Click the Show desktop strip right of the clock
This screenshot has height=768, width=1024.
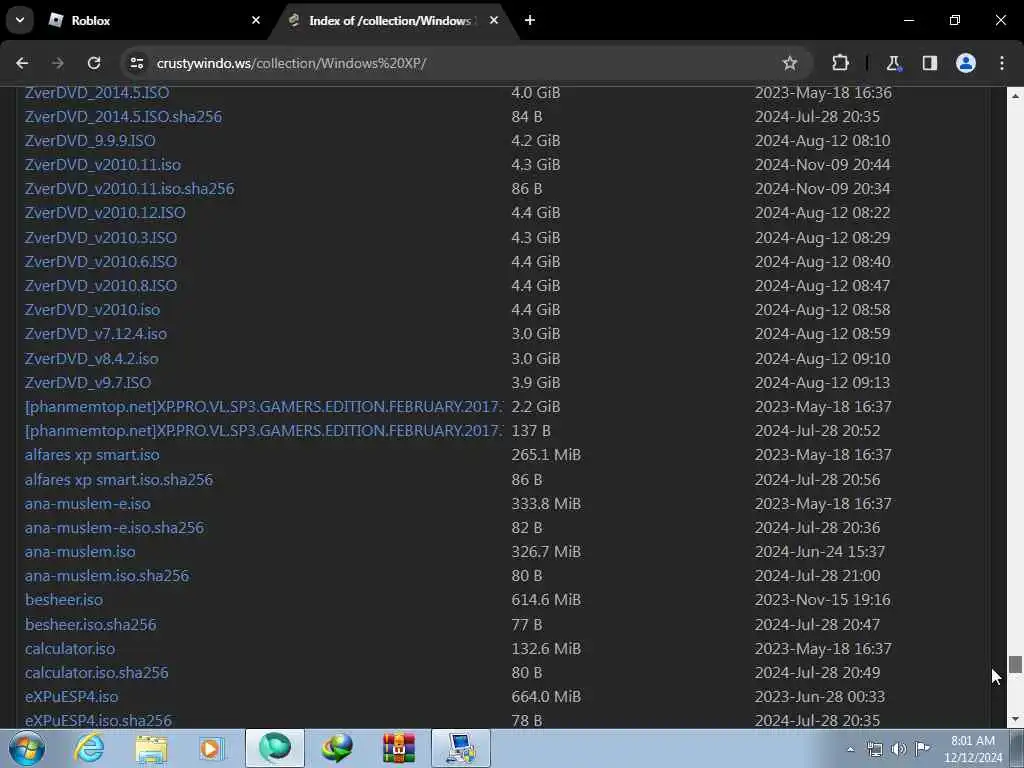pos(1017,748)
